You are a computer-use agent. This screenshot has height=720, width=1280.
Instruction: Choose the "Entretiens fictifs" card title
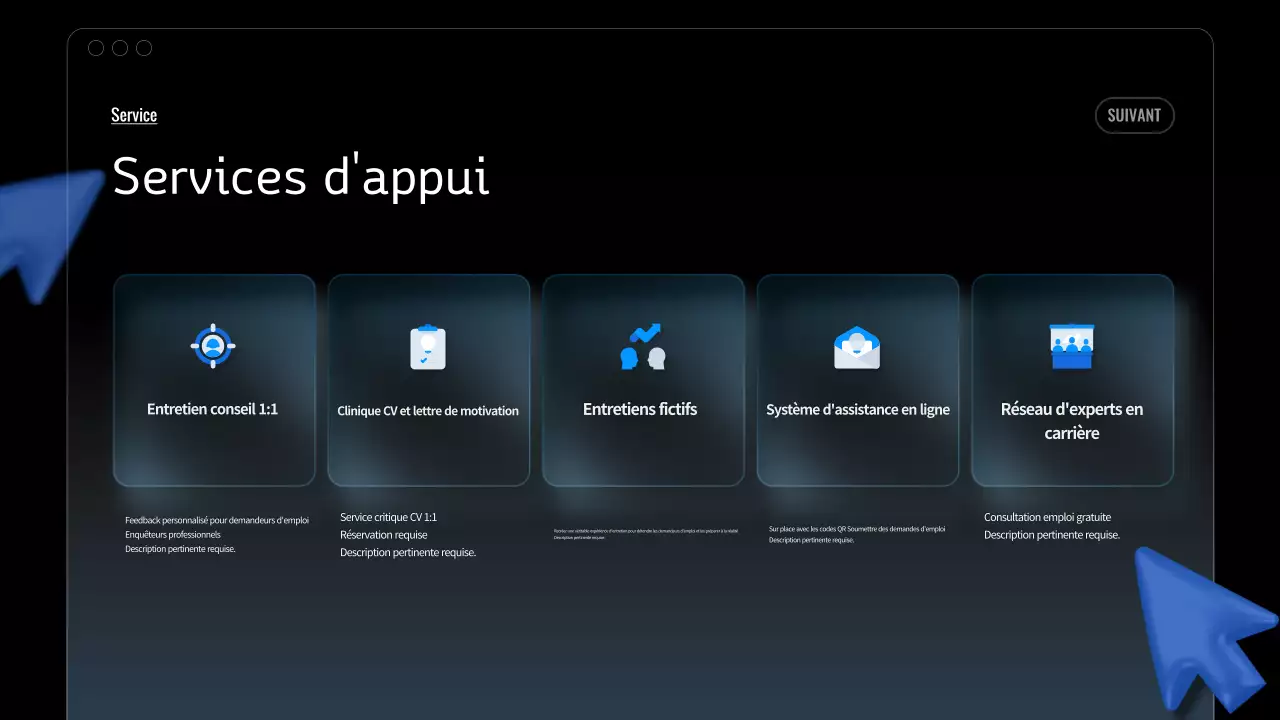[640, 409]
